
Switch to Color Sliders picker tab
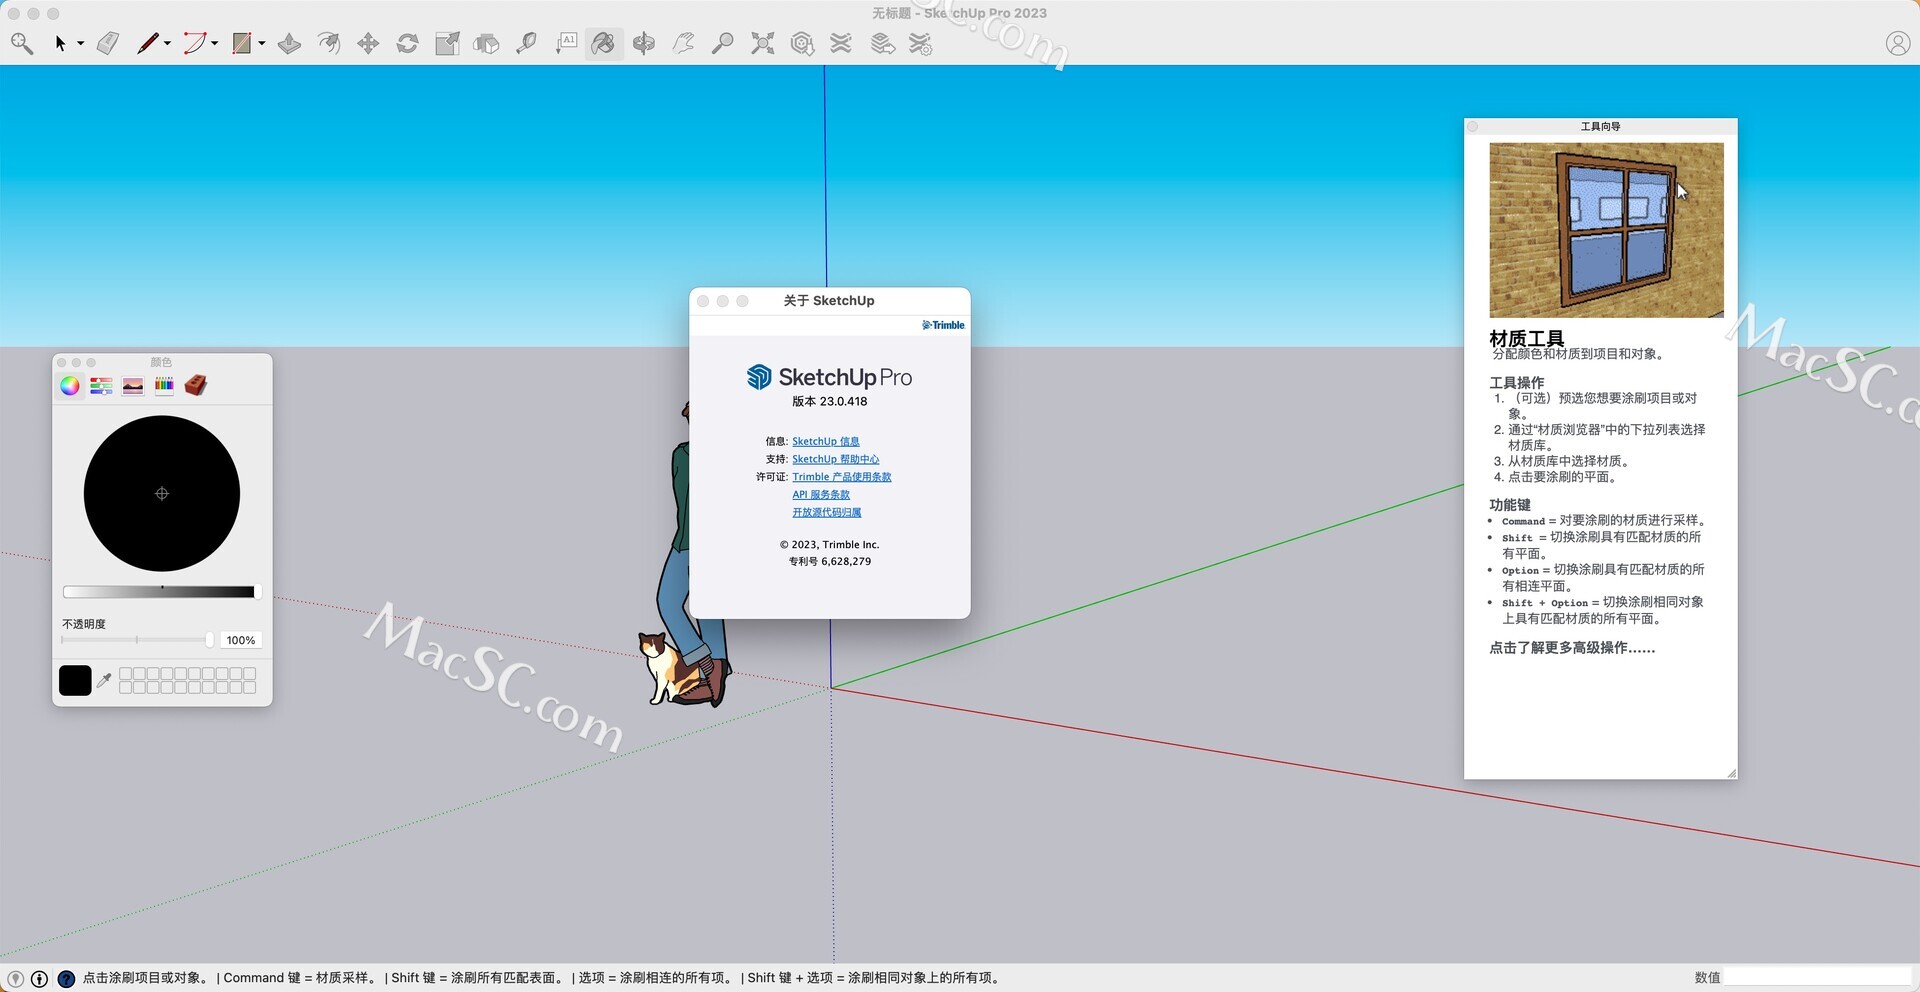[x=101, y=386]
